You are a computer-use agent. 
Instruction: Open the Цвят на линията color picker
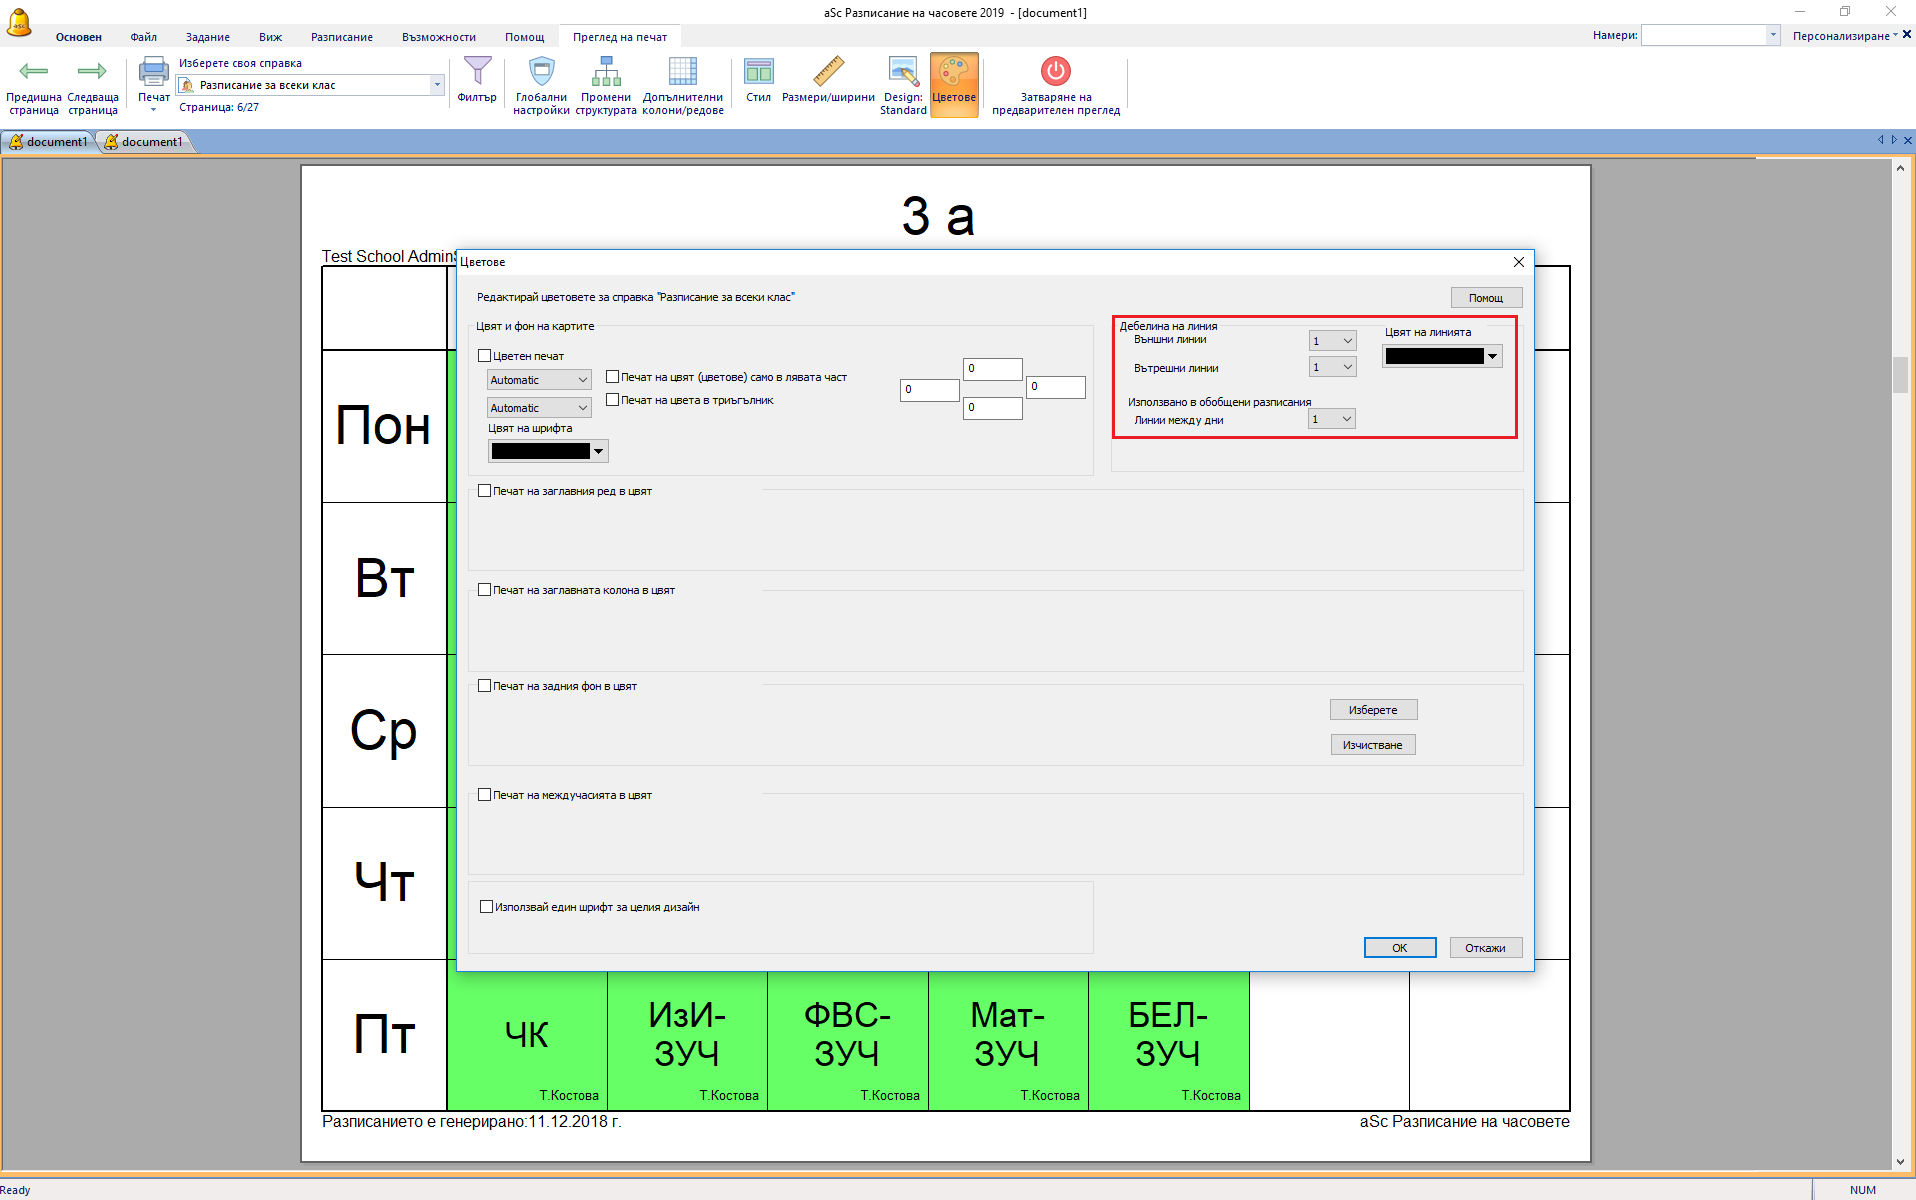coord(1442,356)
